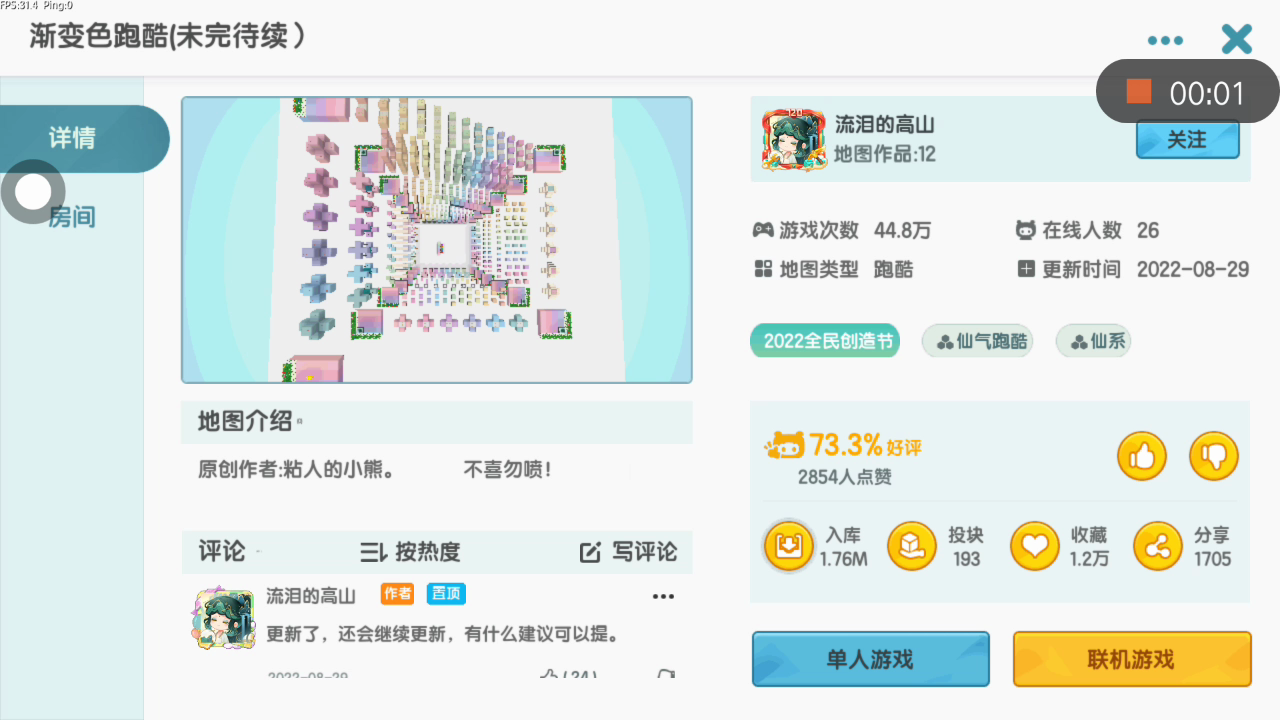Select the 2022全民创造节 tag

point(825,341)
